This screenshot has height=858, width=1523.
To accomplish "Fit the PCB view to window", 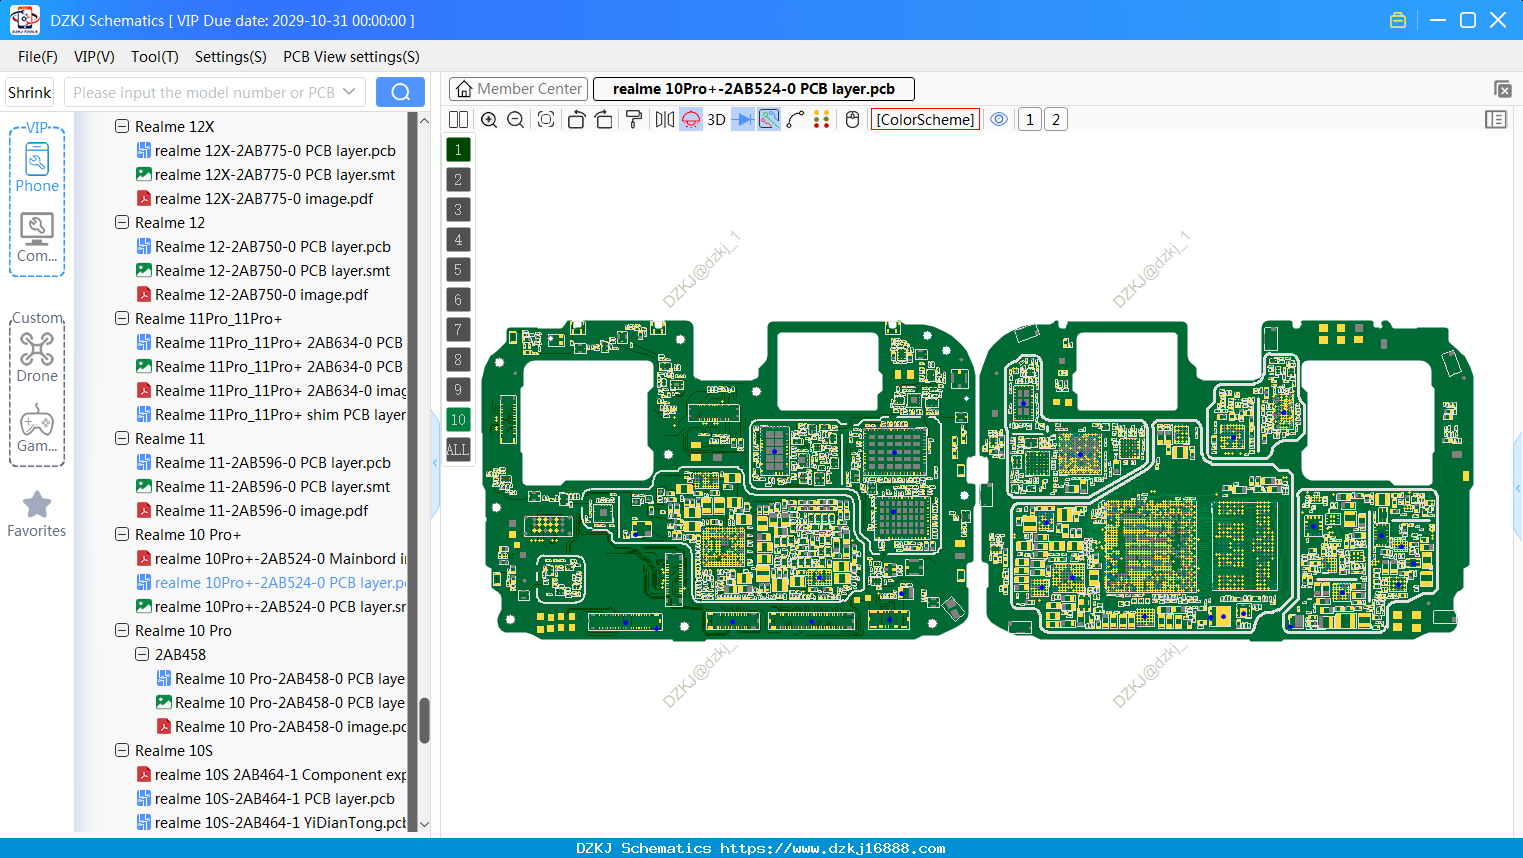I will (546, 120).
